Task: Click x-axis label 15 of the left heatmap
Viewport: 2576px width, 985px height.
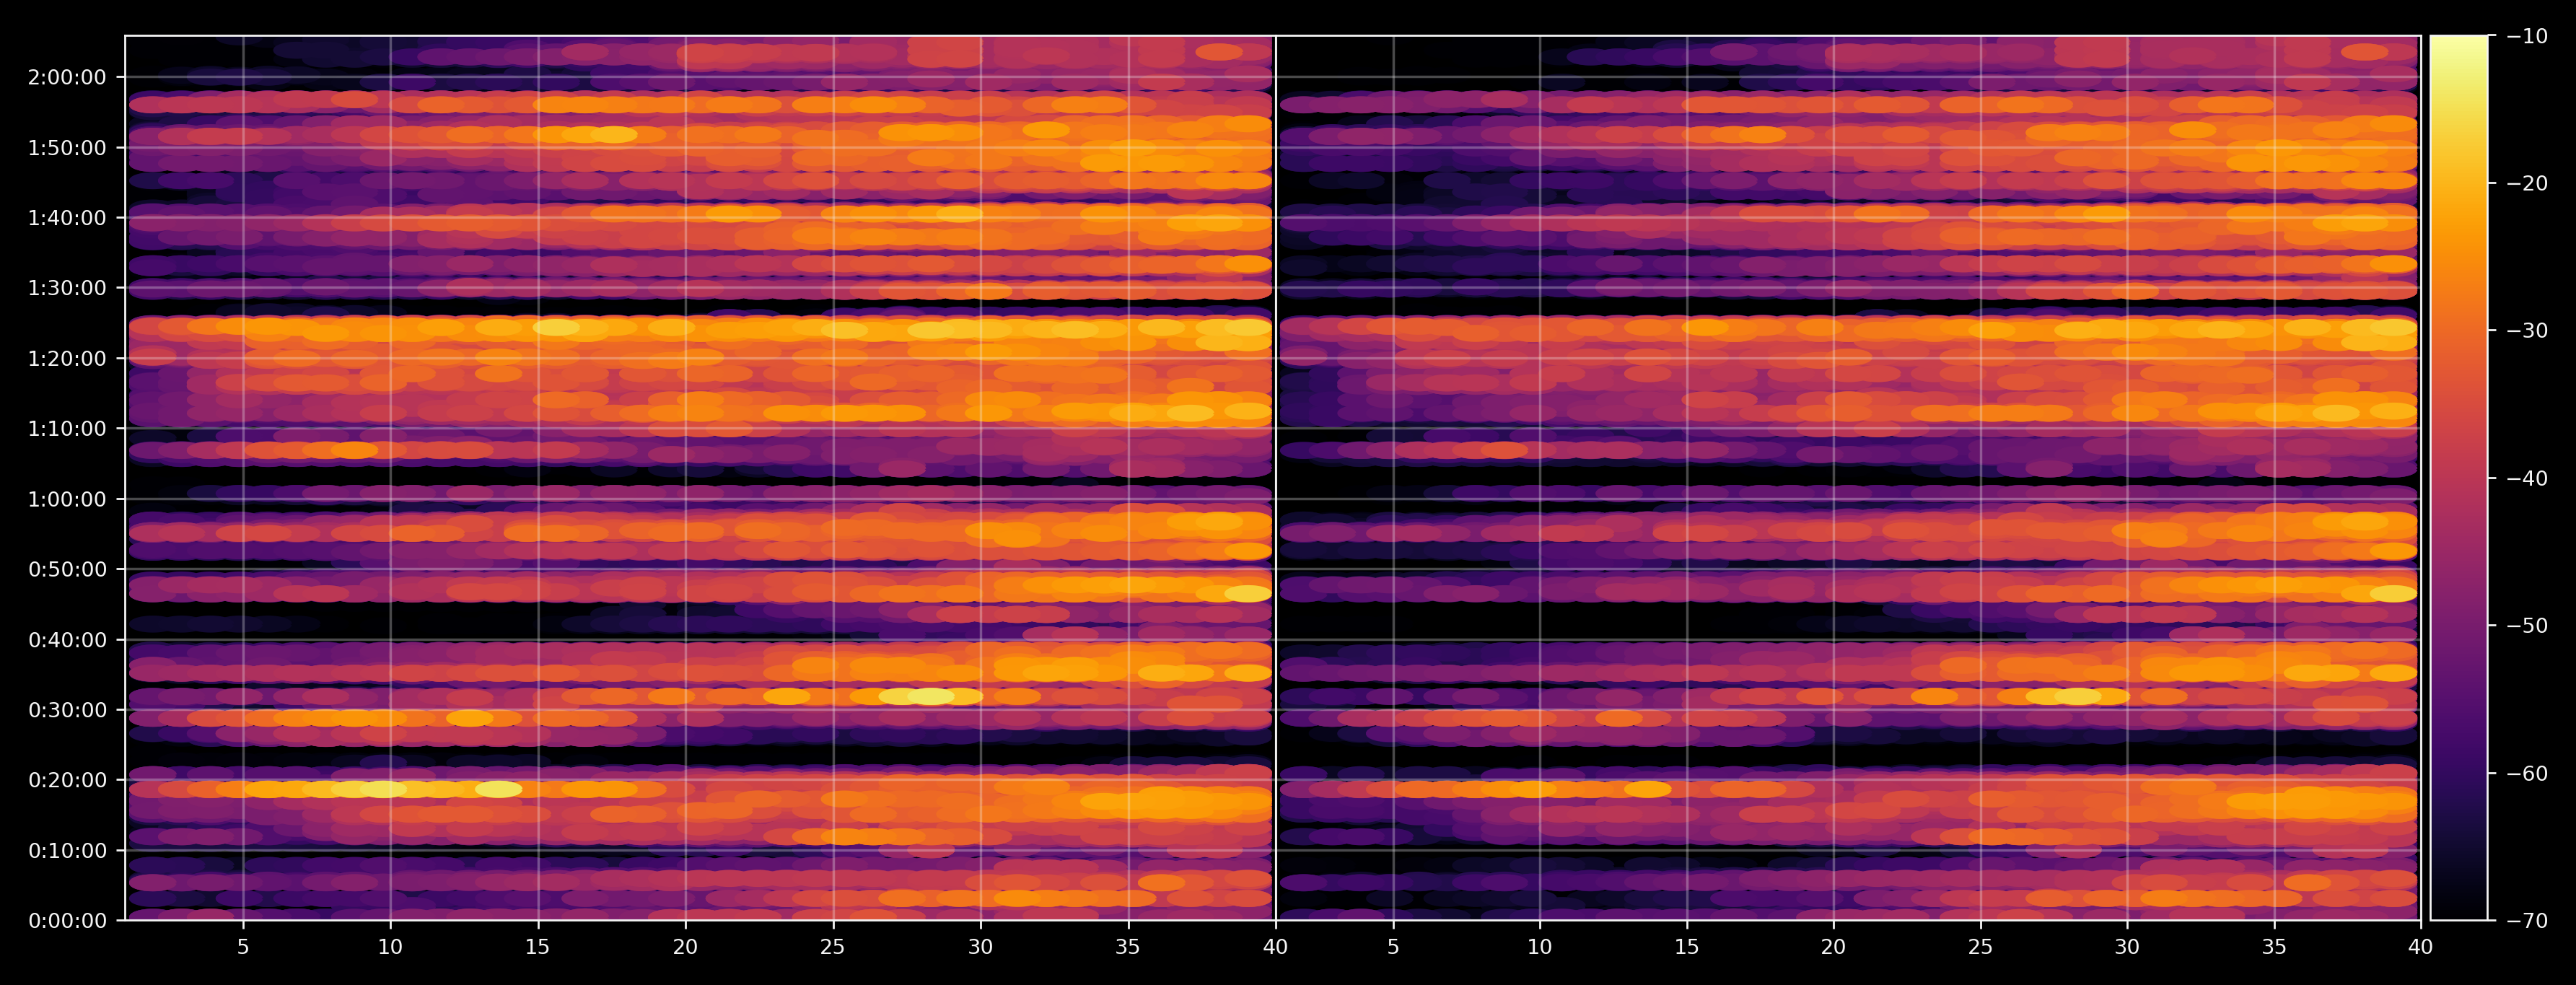Action: (538, 947)
